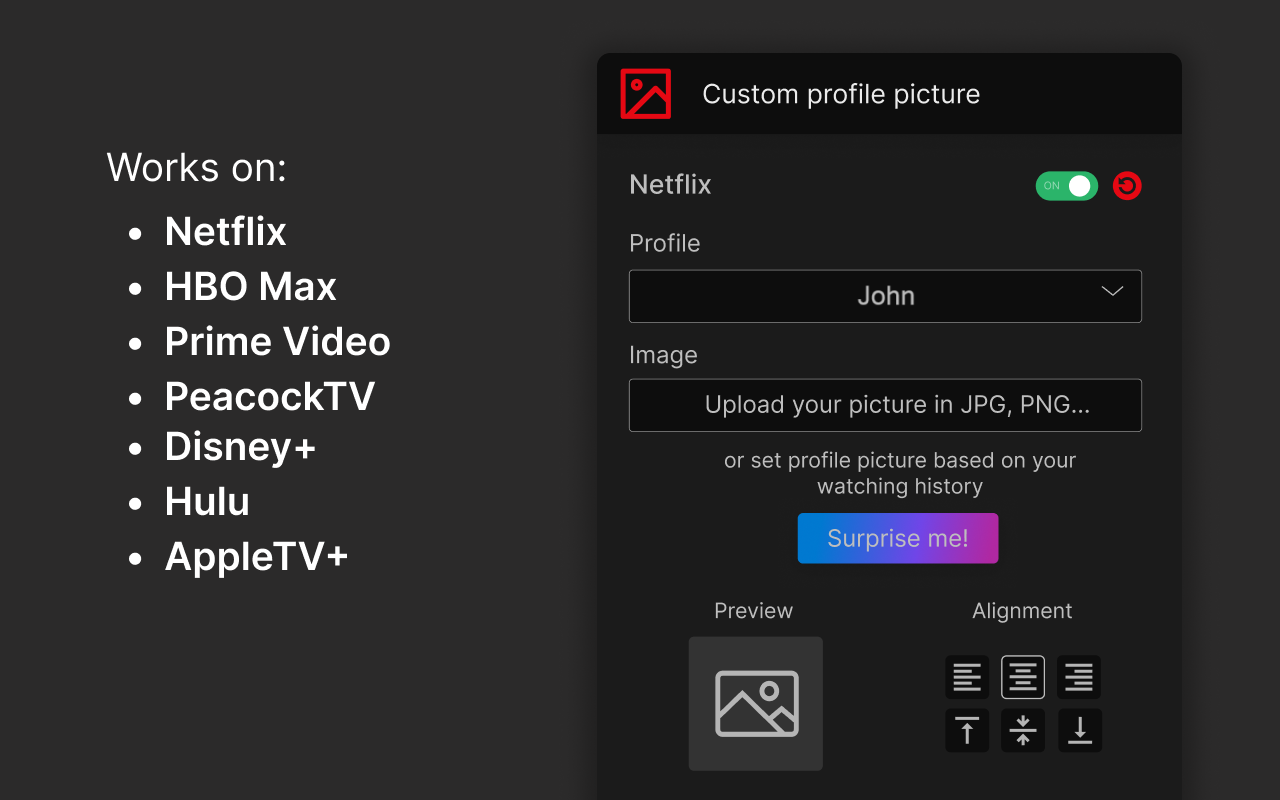Open the Profile dropdown showing John
The width and height of the screenshot is (1280, 800).
point(884,296)
